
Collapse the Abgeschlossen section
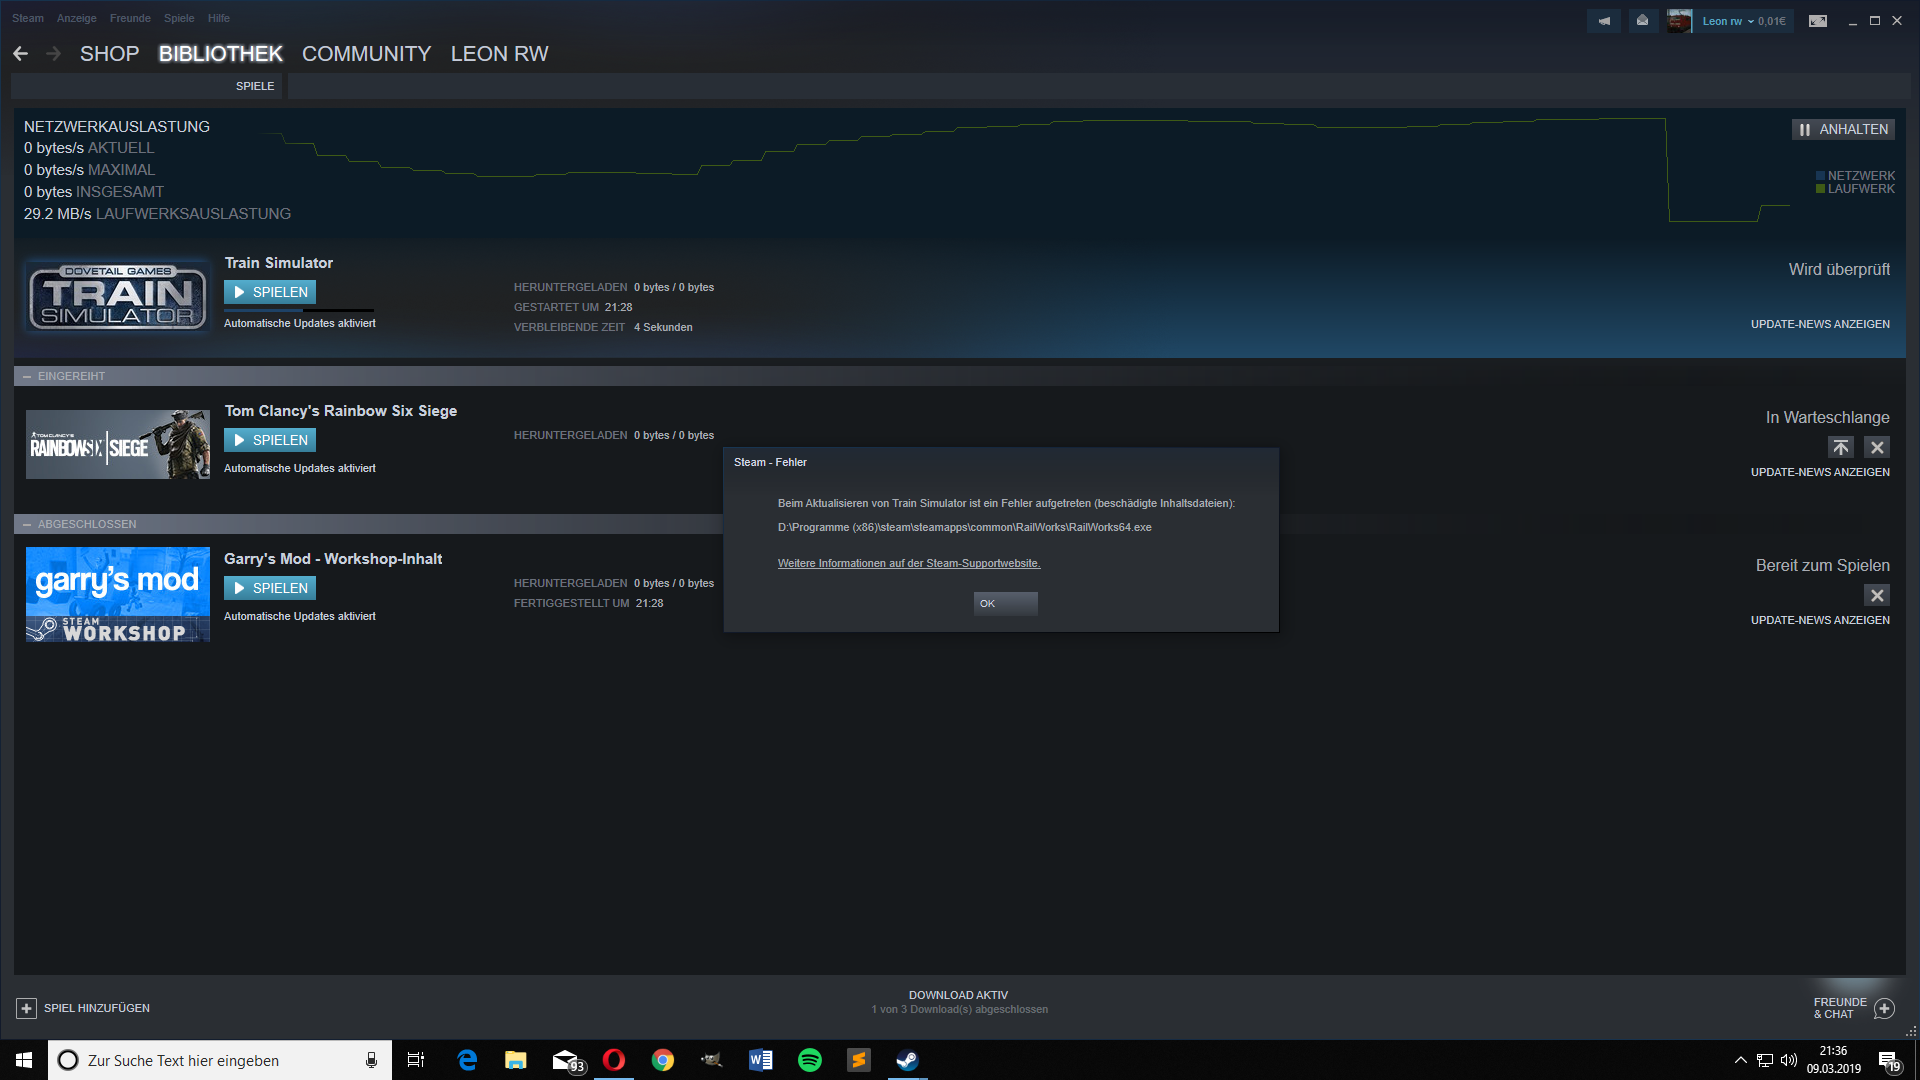[27, 524]
